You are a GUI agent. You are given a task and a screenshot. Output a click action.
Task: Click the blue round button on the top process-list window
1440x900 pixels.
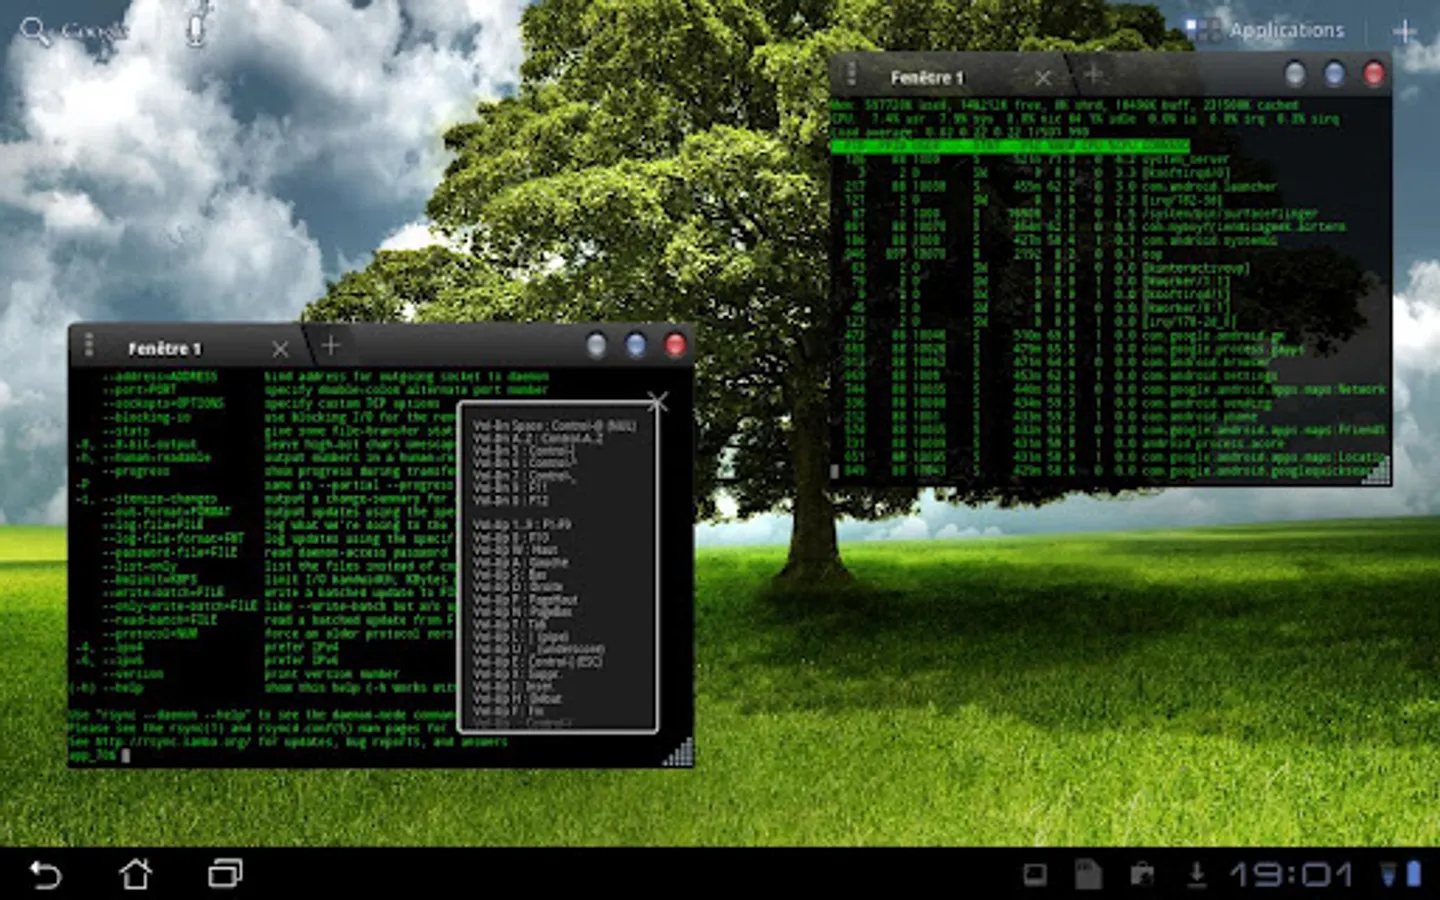point(1334,74)
